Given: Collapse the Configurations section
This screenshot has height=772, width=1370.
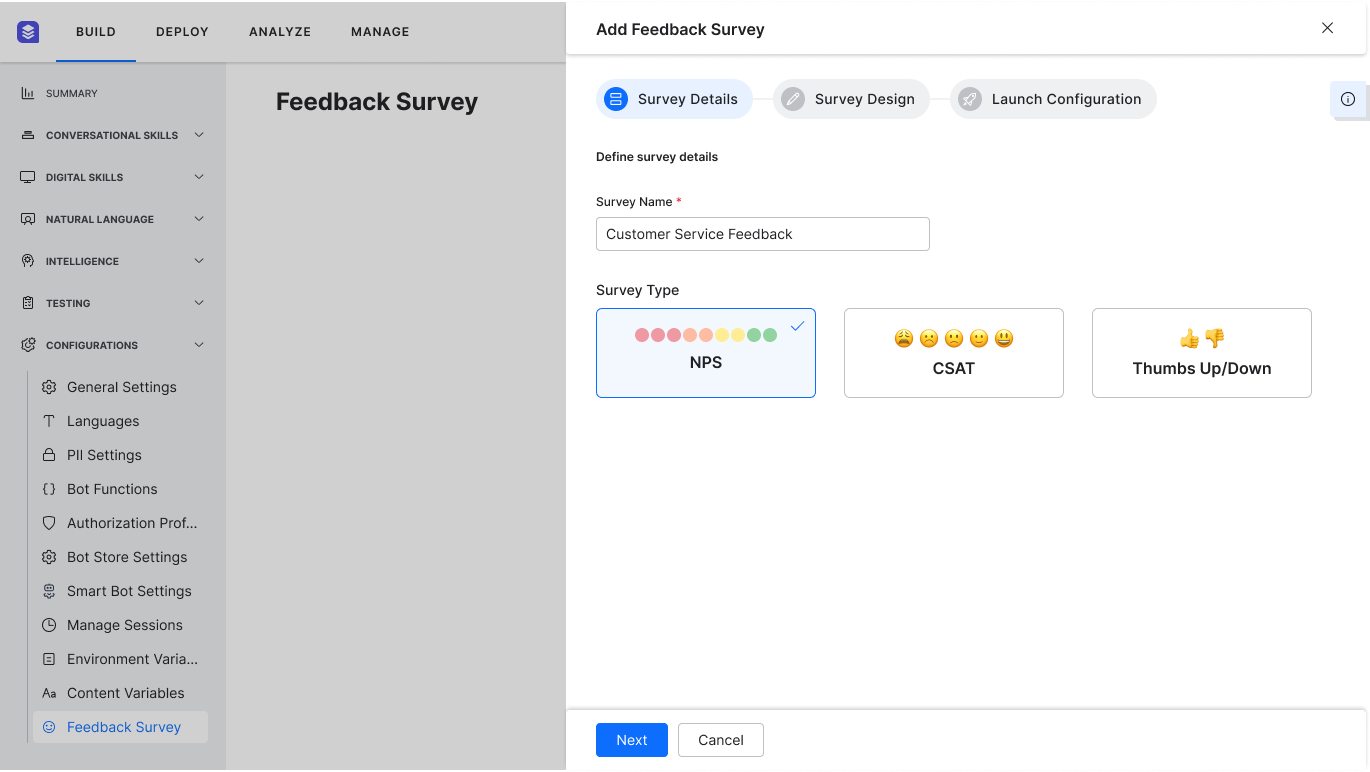Looking at the screenshot, I should [x=199, y=345].
